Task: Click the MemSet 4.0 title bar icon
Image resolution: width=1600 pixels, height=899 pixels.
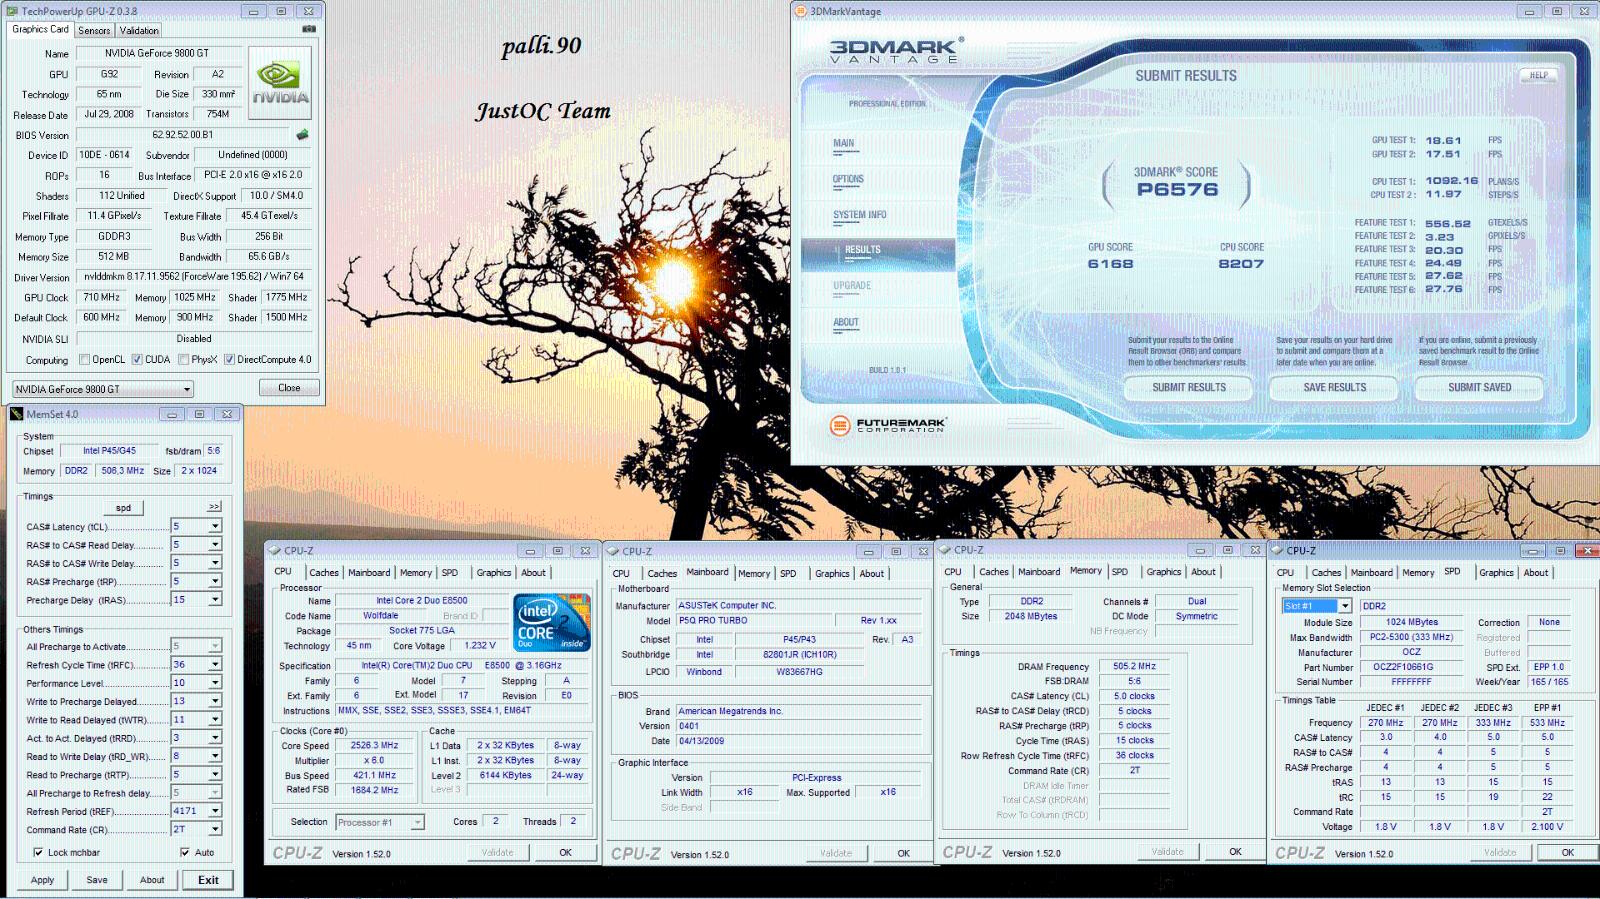Action: [x=16, y=414]
